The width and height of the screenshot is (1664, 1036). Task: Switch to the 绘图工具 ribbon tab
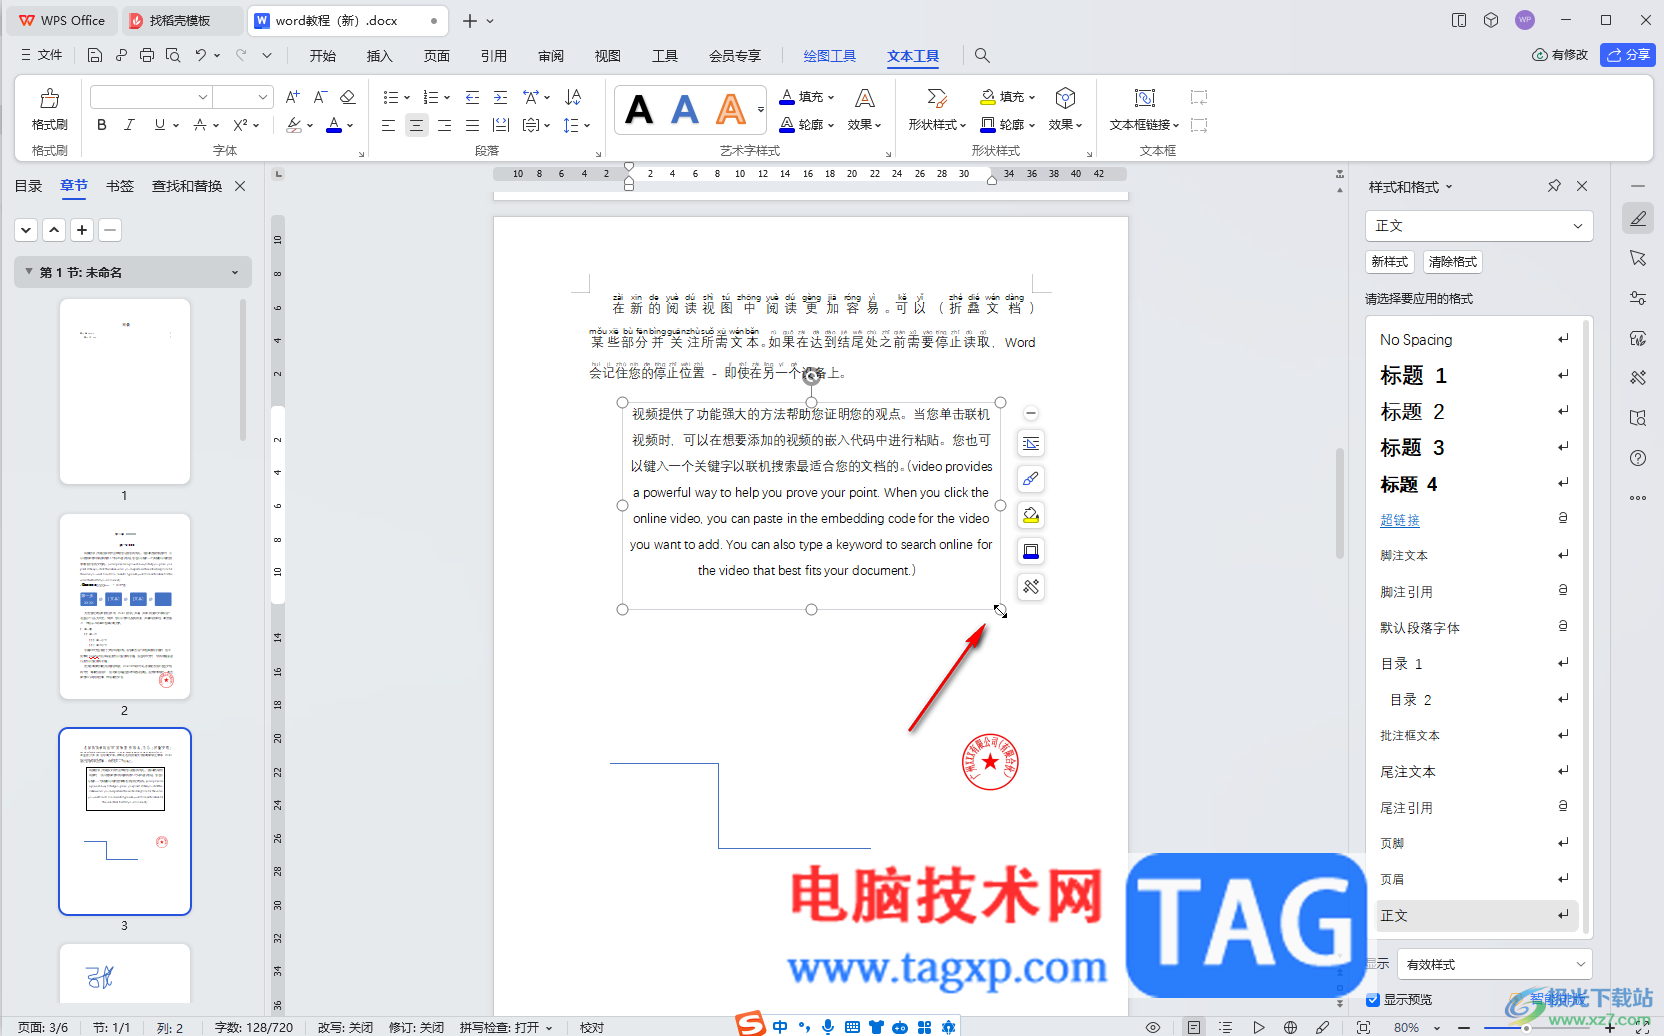click(830, 55)
